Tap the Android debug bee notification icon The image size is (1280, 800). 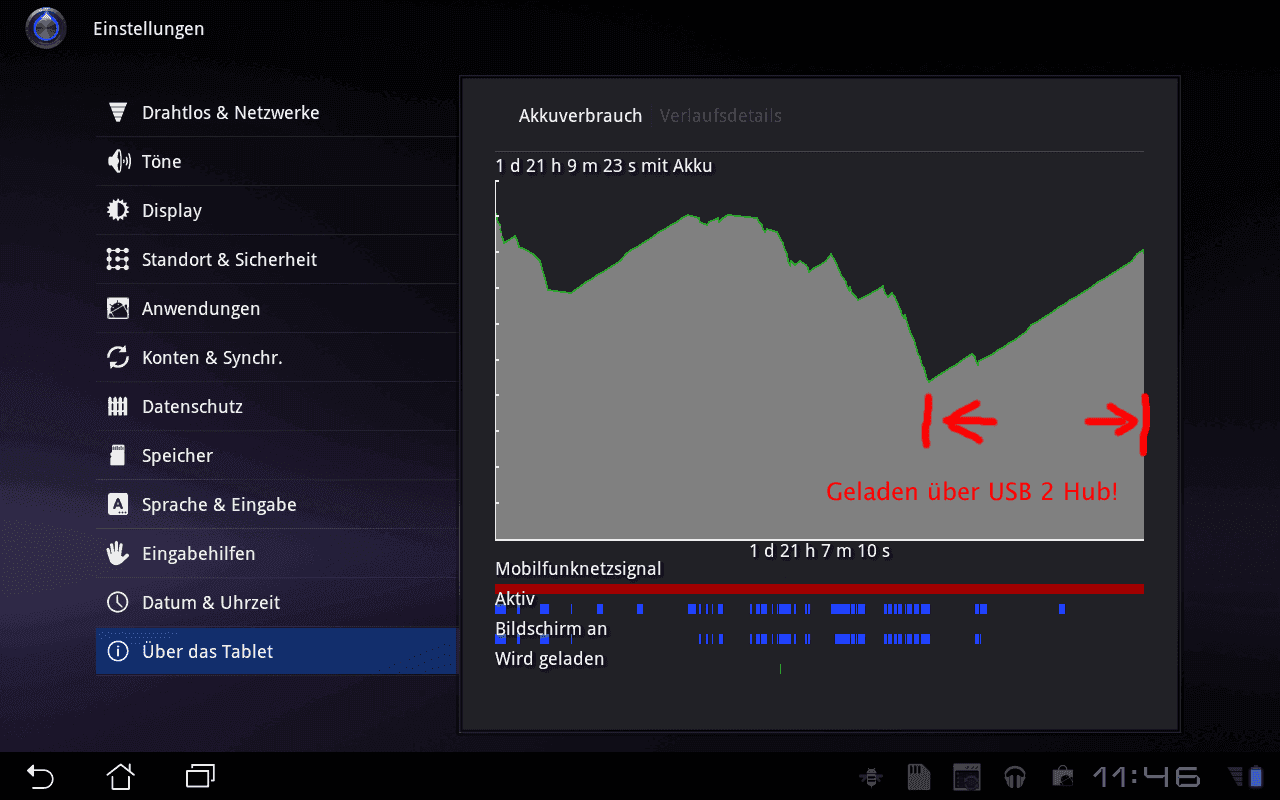point(872,776)
